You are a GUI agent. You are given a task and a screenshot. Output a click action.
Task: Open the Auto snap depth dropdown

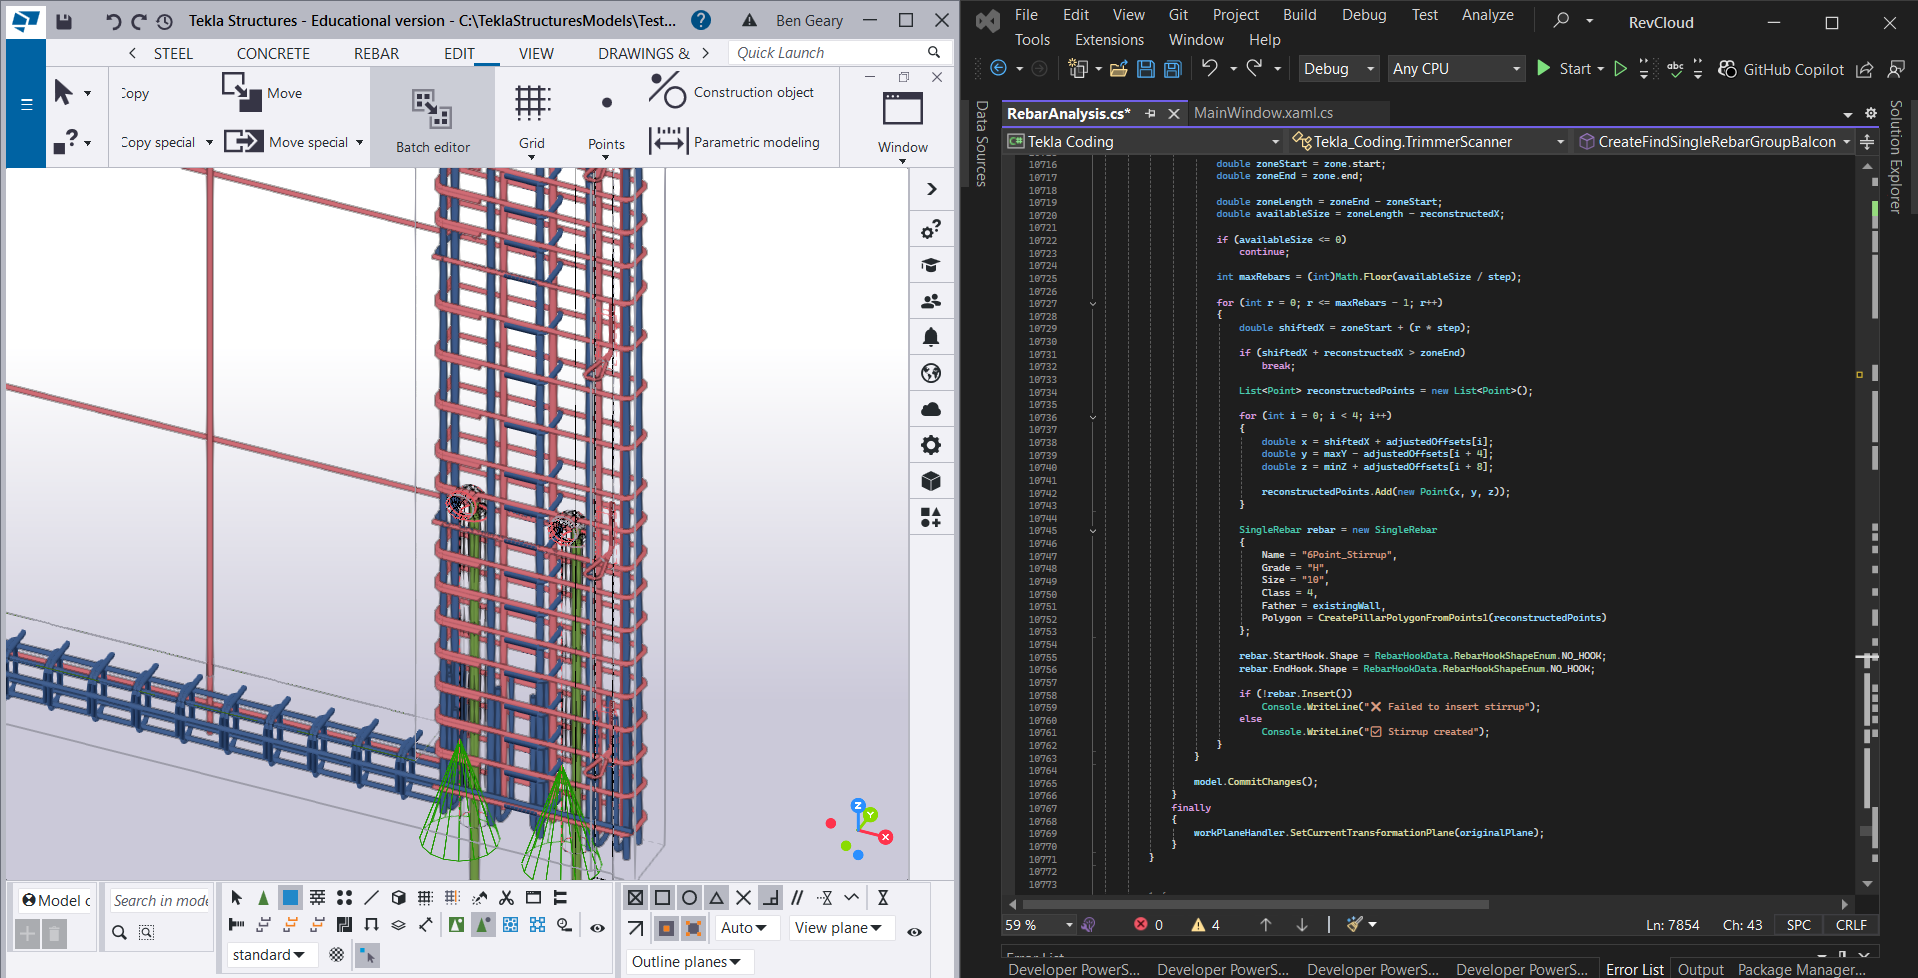tap(747, 928)
